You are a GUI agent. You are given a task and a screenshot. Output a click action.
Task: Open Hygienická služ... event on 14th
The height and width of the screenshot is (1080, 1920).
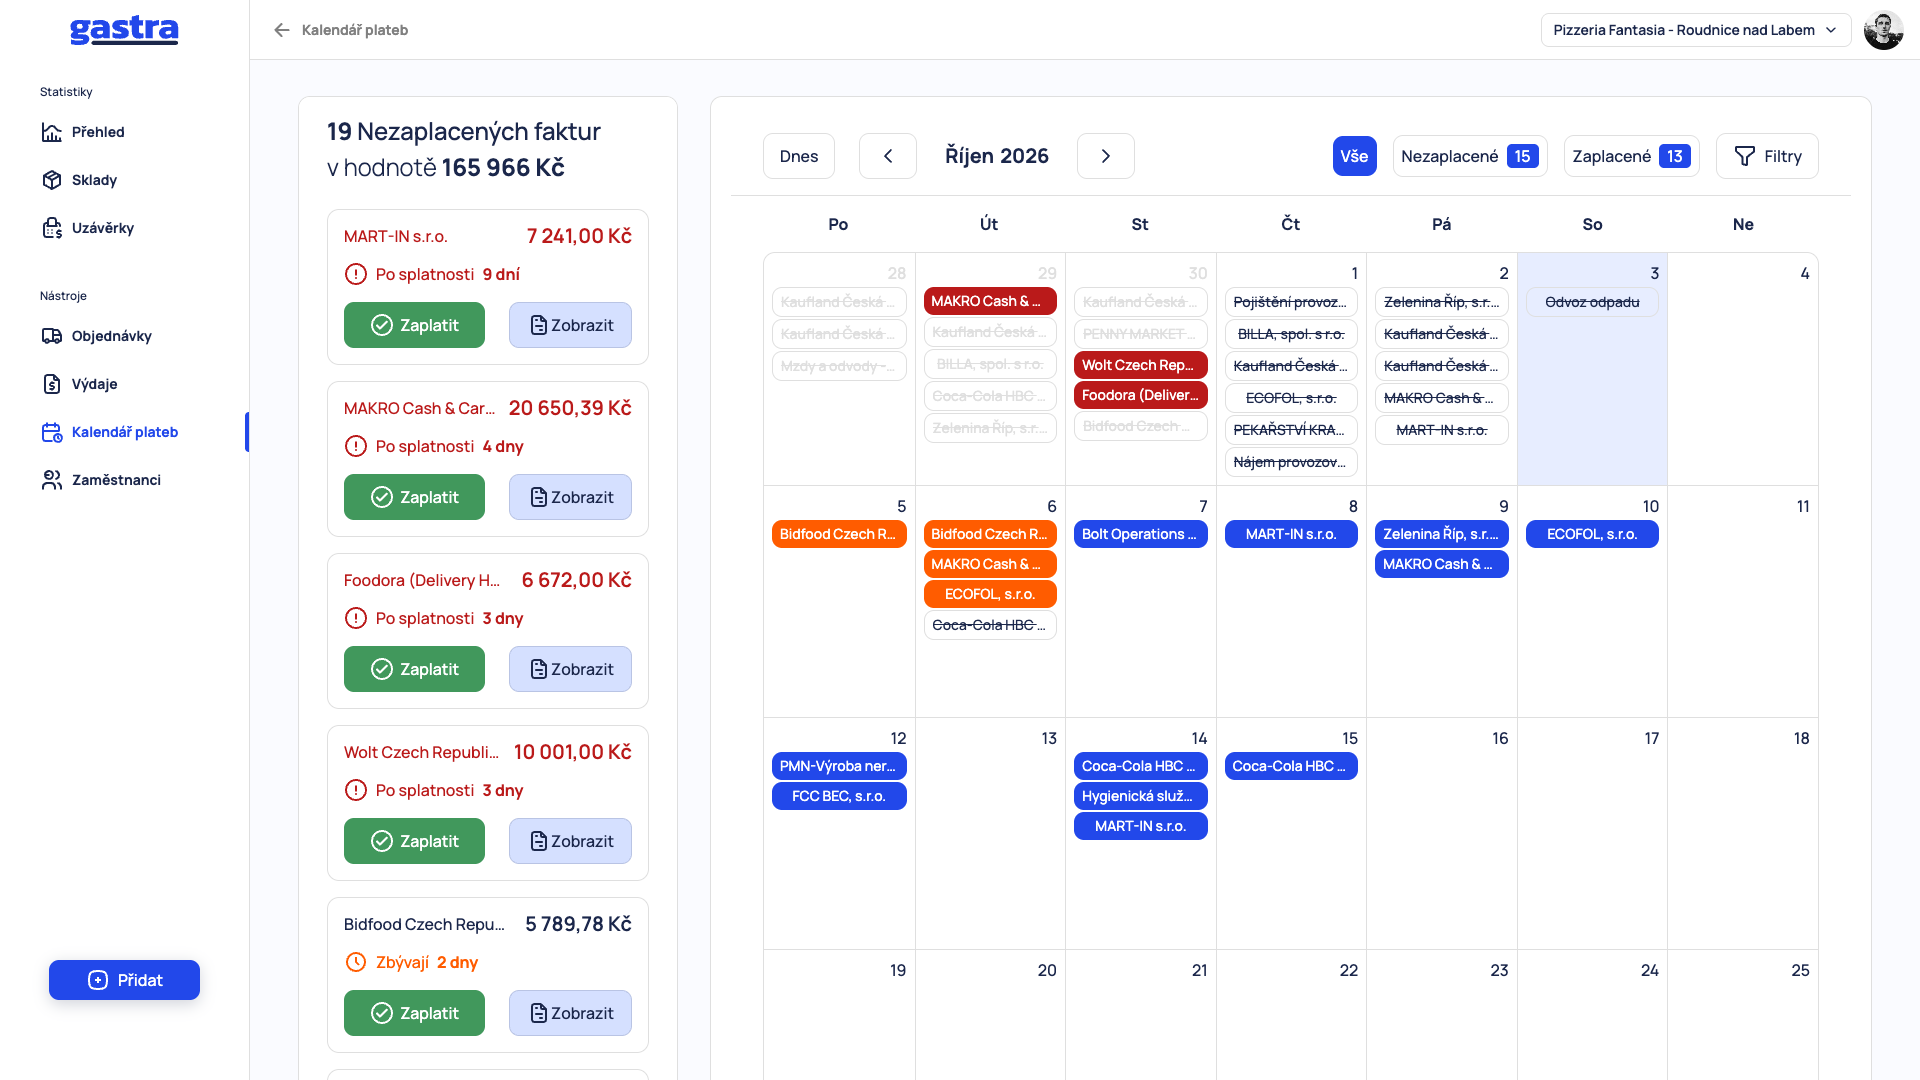coord(1141,796)
